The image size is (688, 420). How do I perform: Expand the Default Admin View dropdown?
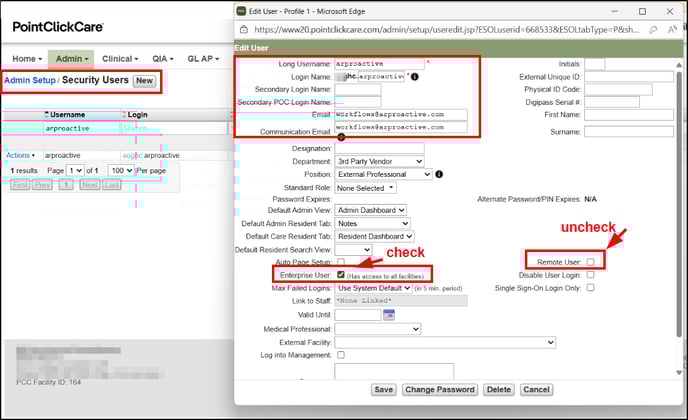372,210
